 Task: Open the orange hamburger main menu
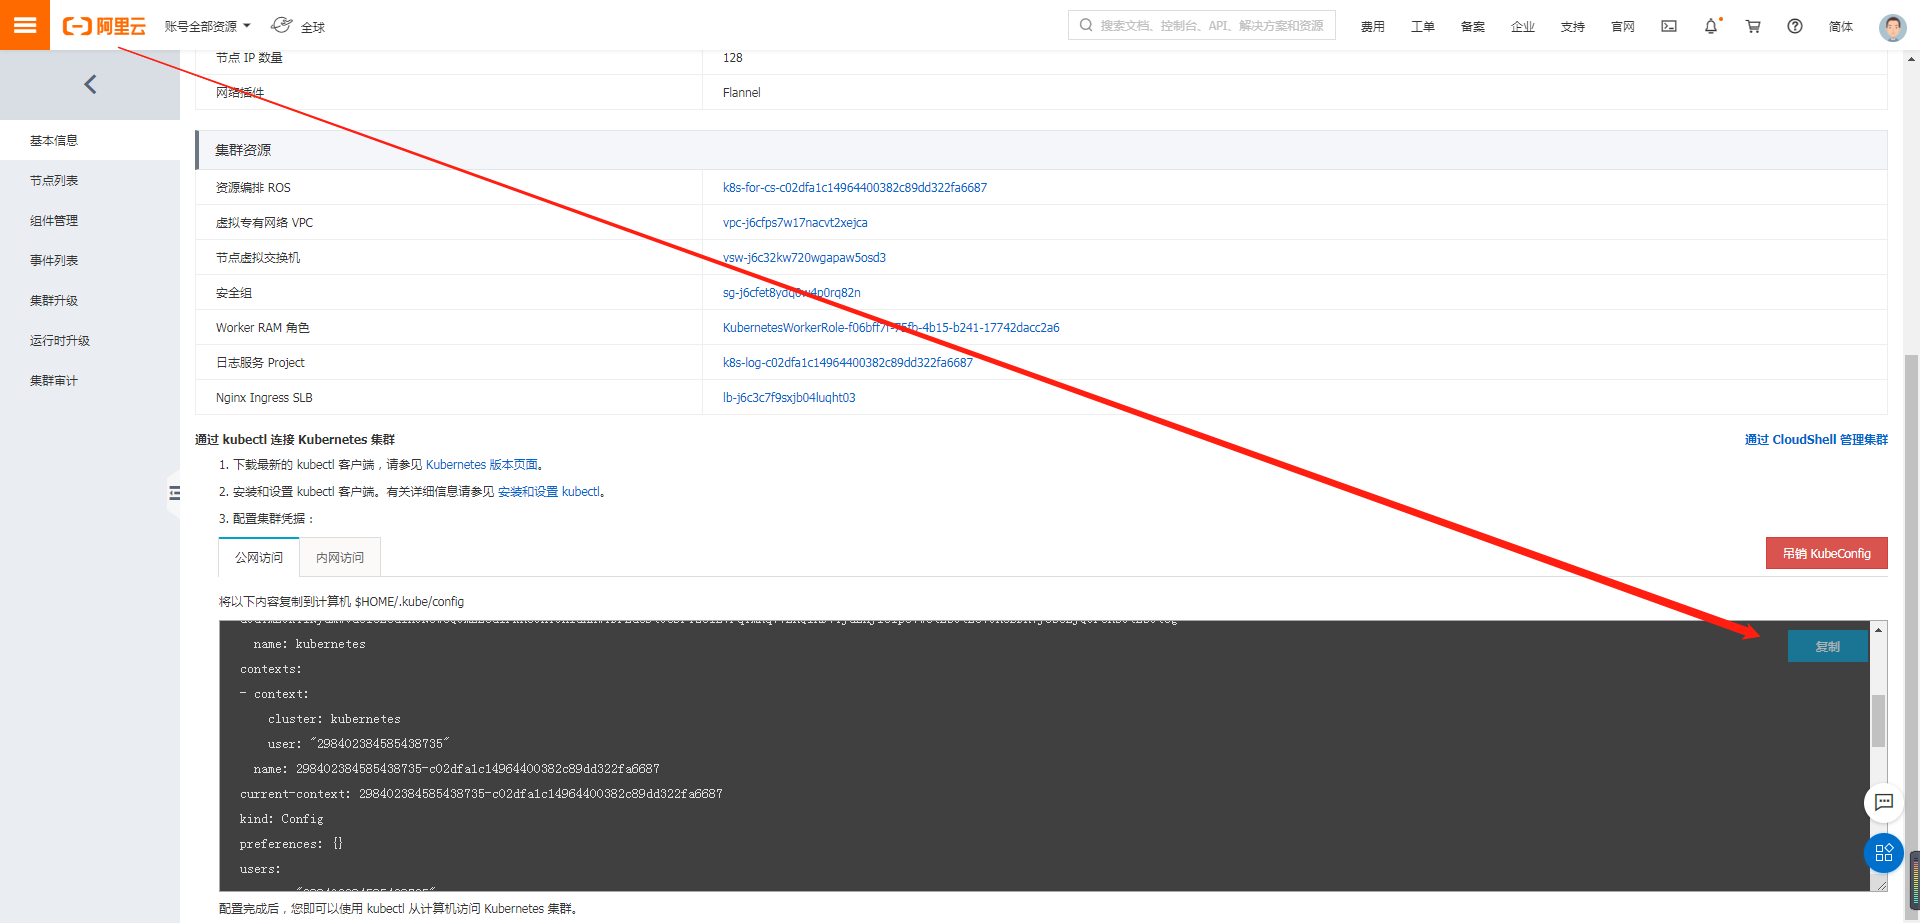coord(25,25)
